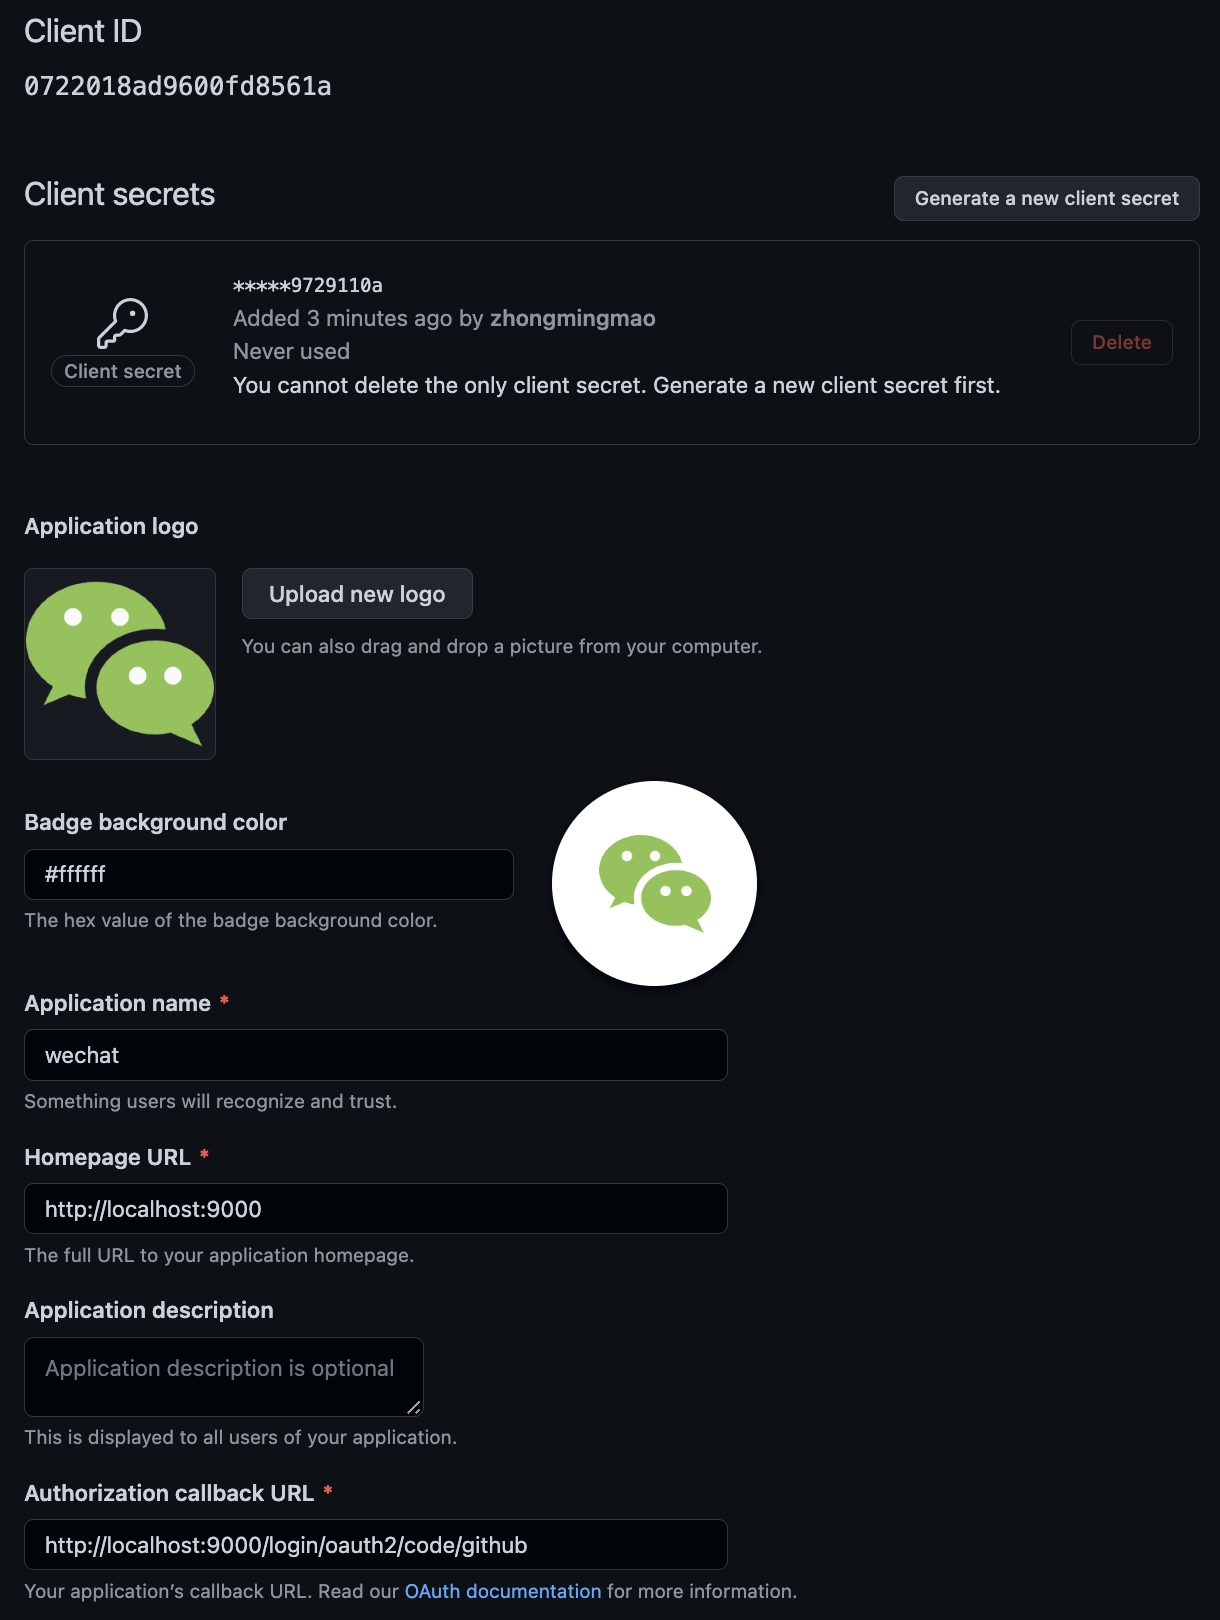Click the key icon for client secret
1220x1620 pixels.
122,322
